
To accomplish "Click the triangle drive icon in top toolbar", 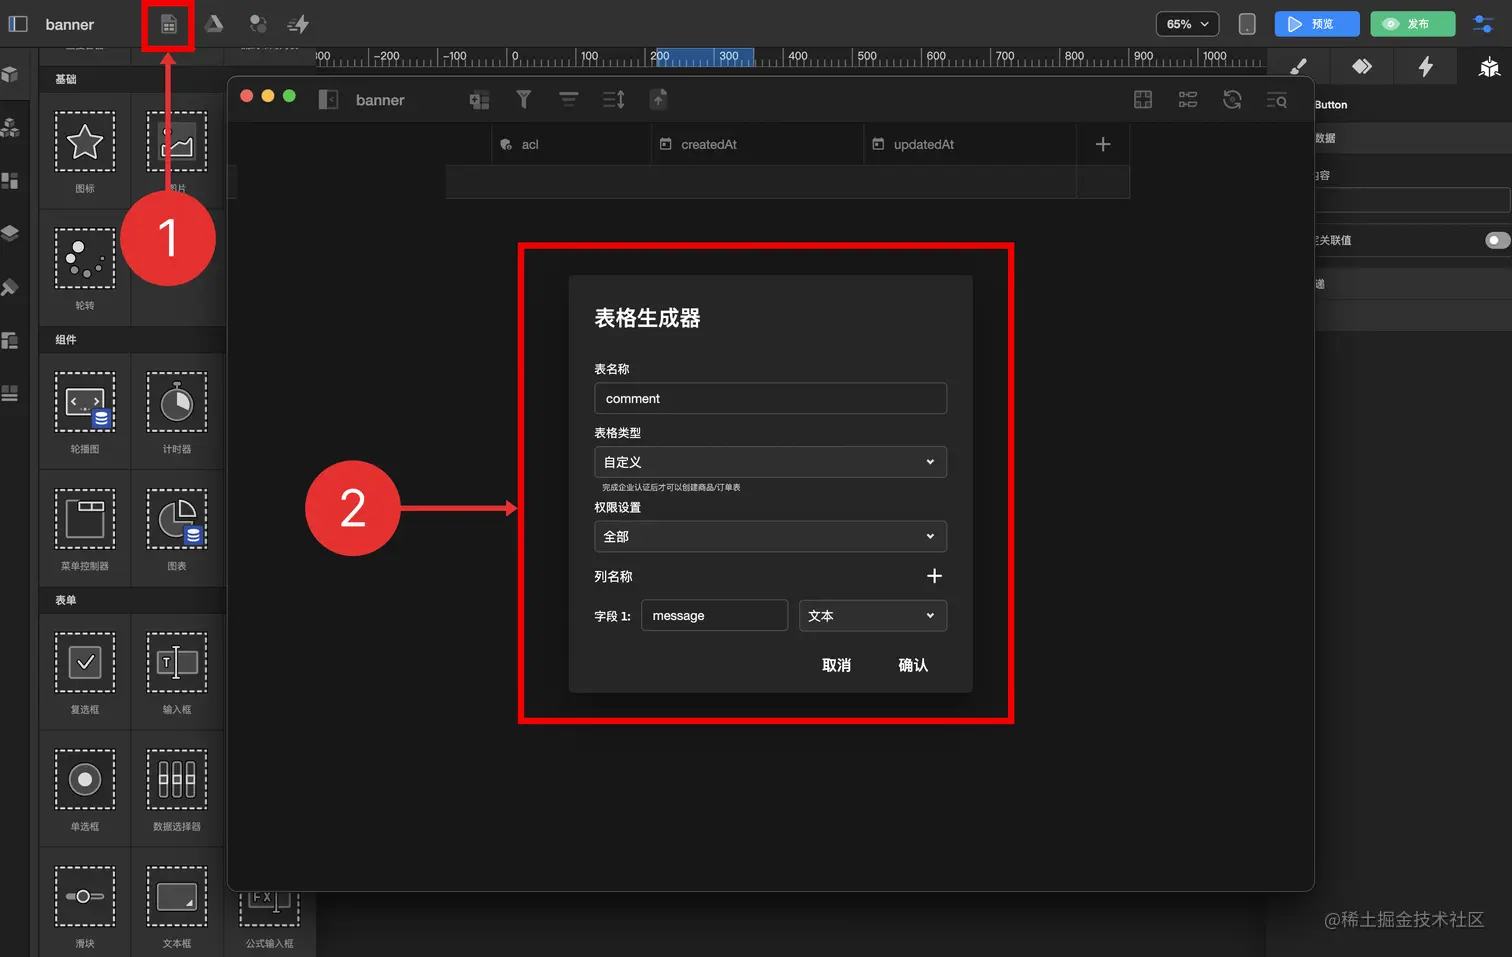I will [214, 23].
